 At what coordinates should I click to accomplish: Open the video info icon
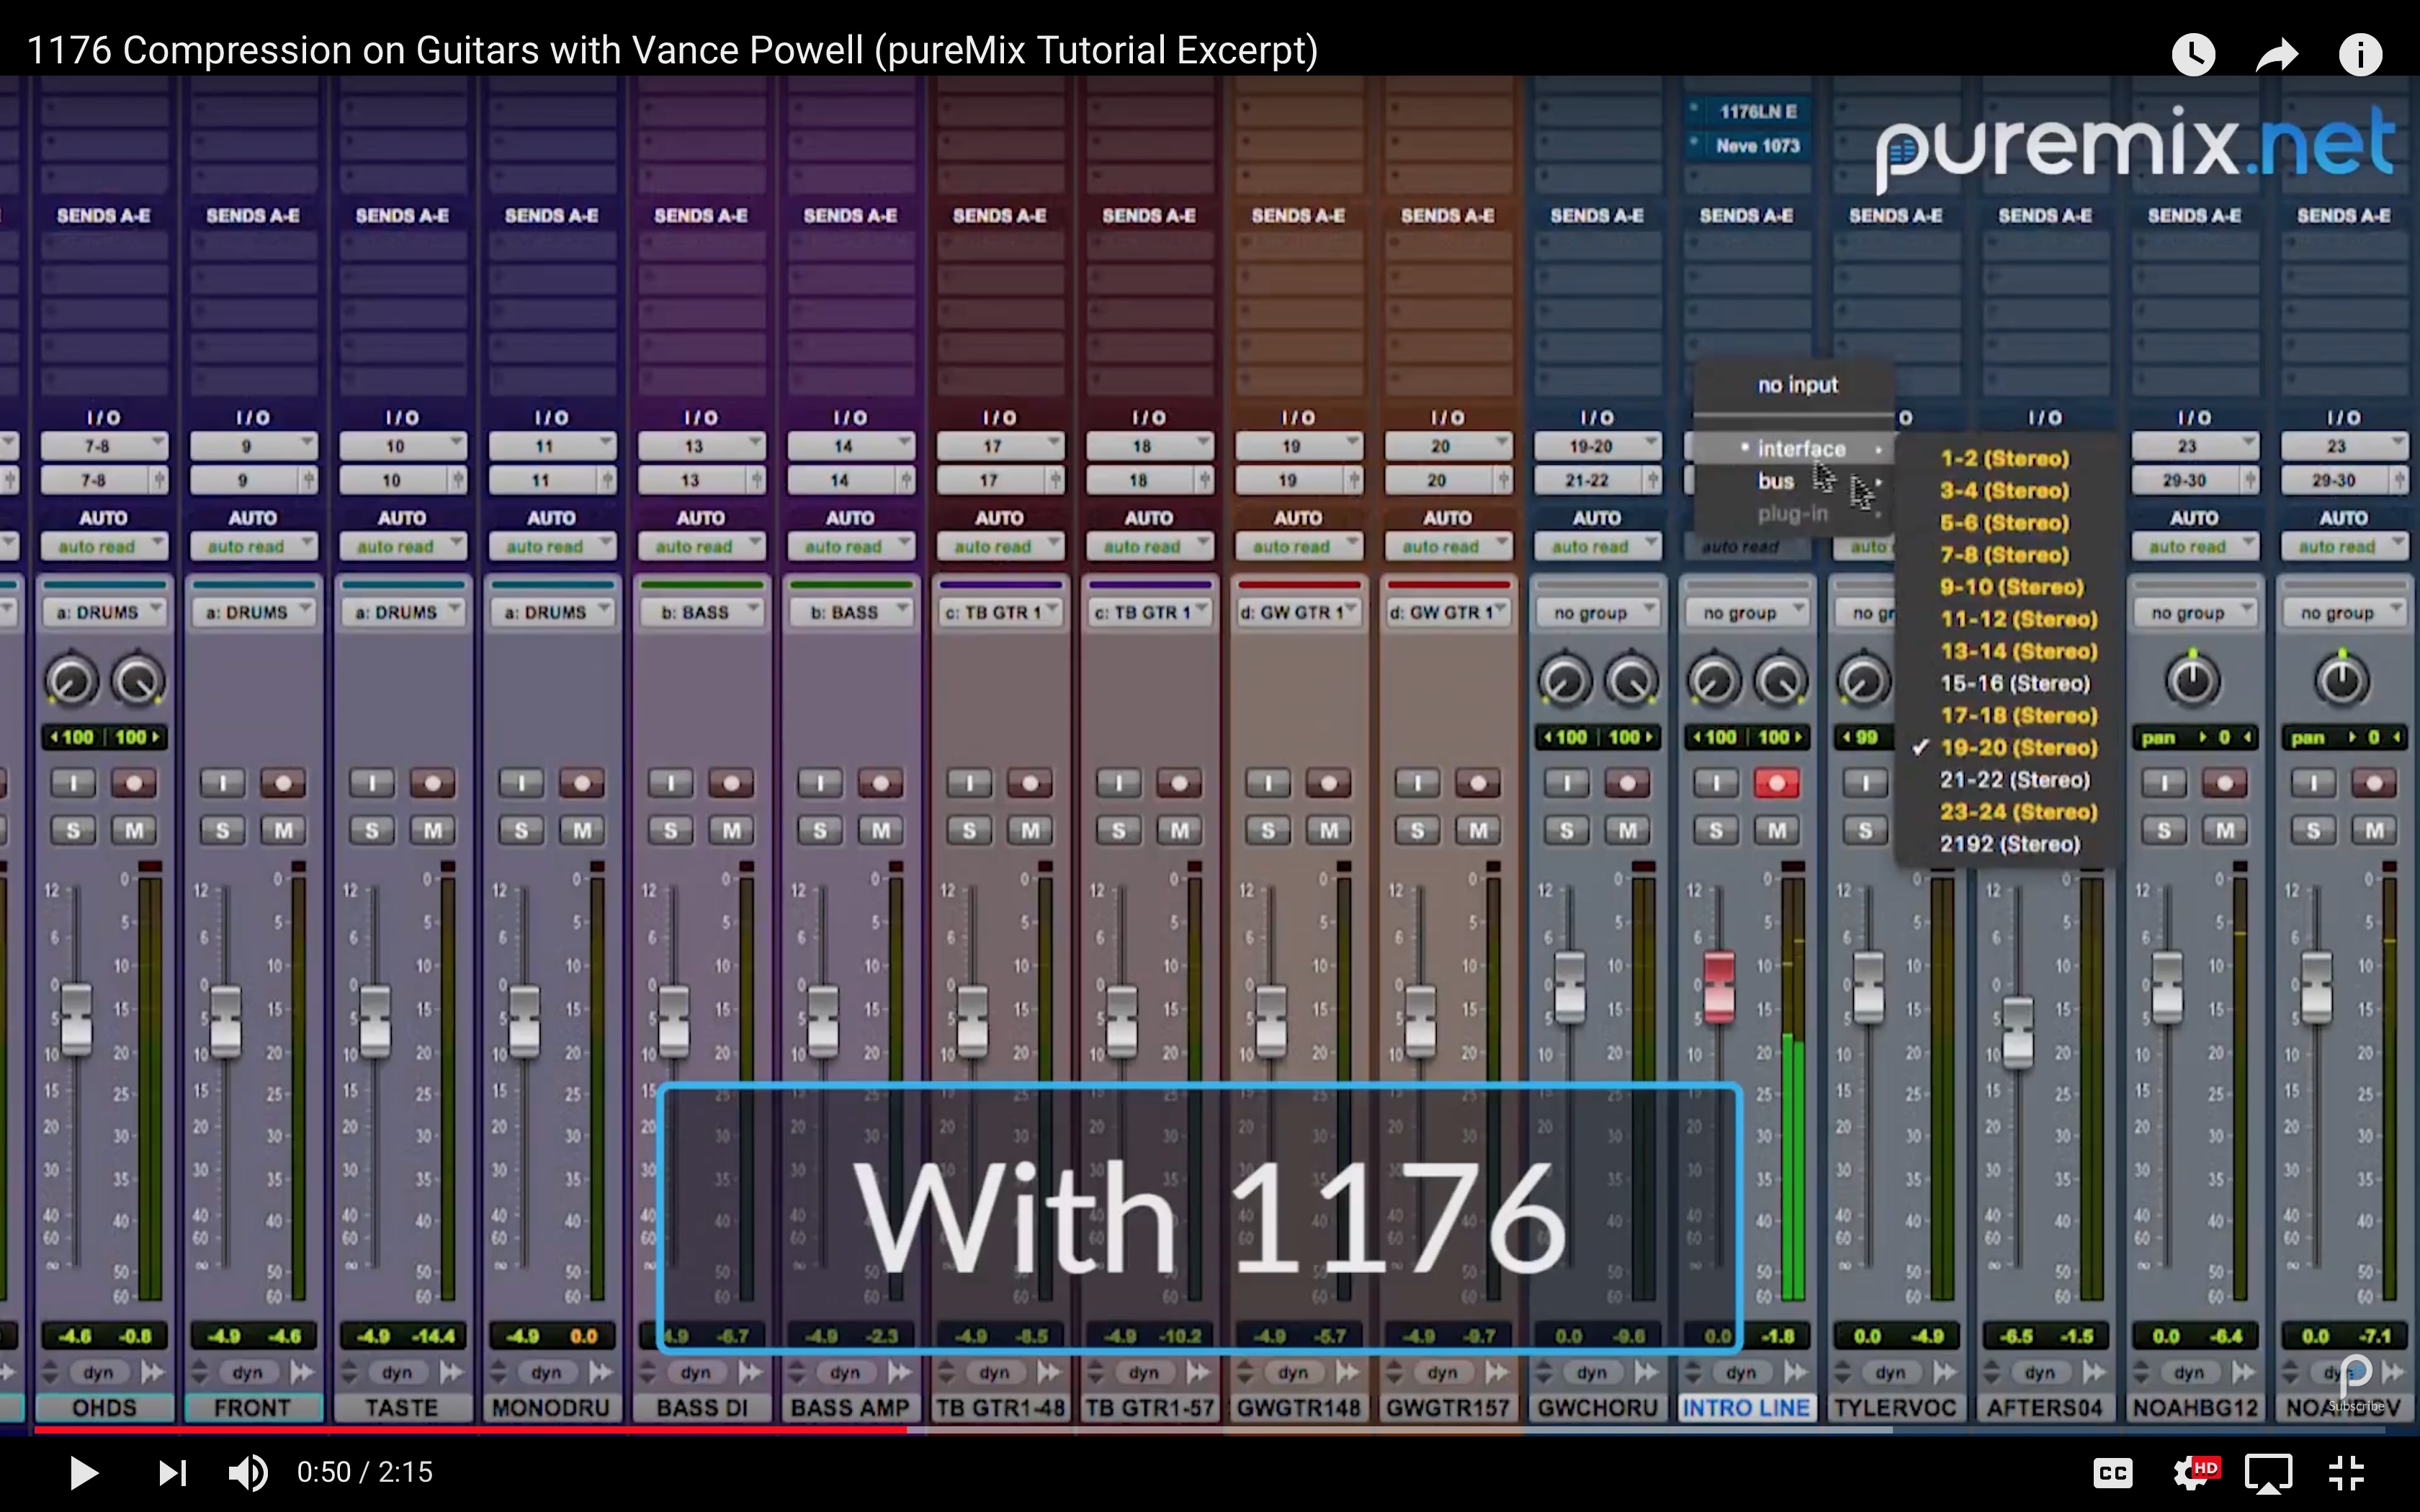pos(2360,54)
